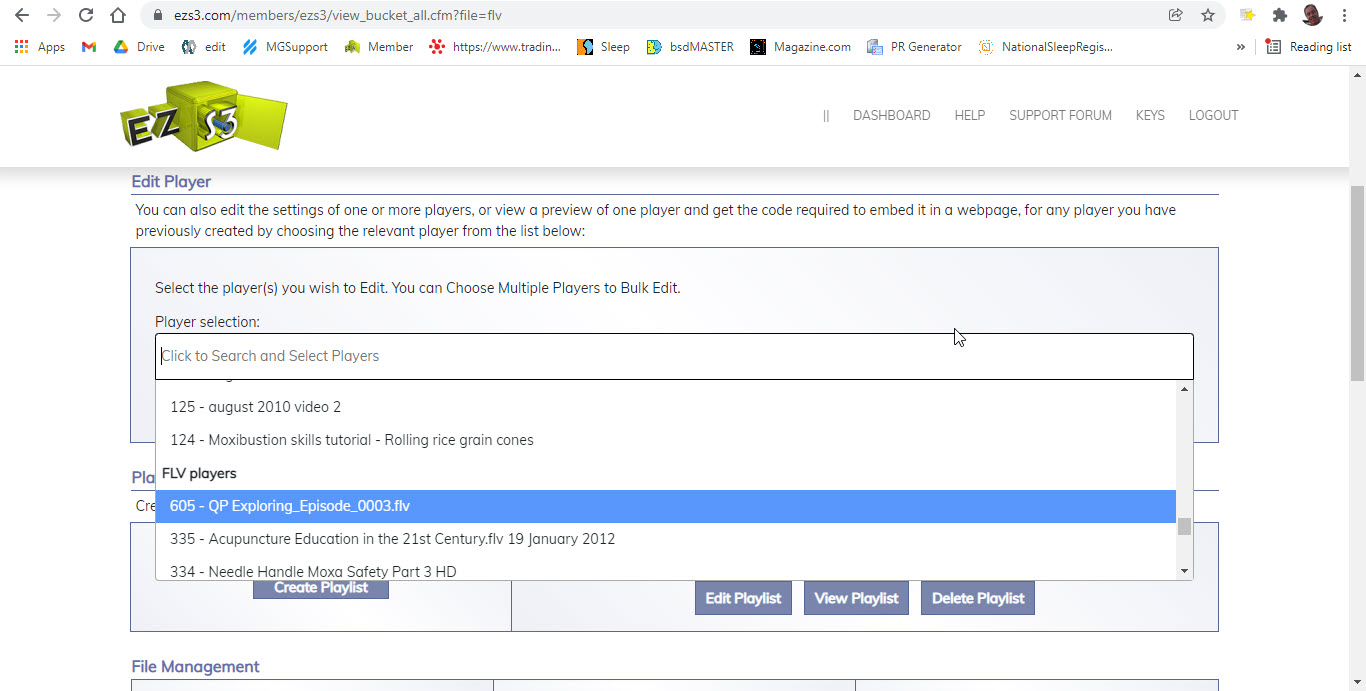Image resolution: width=1366 pixels, height=691 pixels.
Task: Click the page vertical scrollbar thumb
Action: point(1357,283)
